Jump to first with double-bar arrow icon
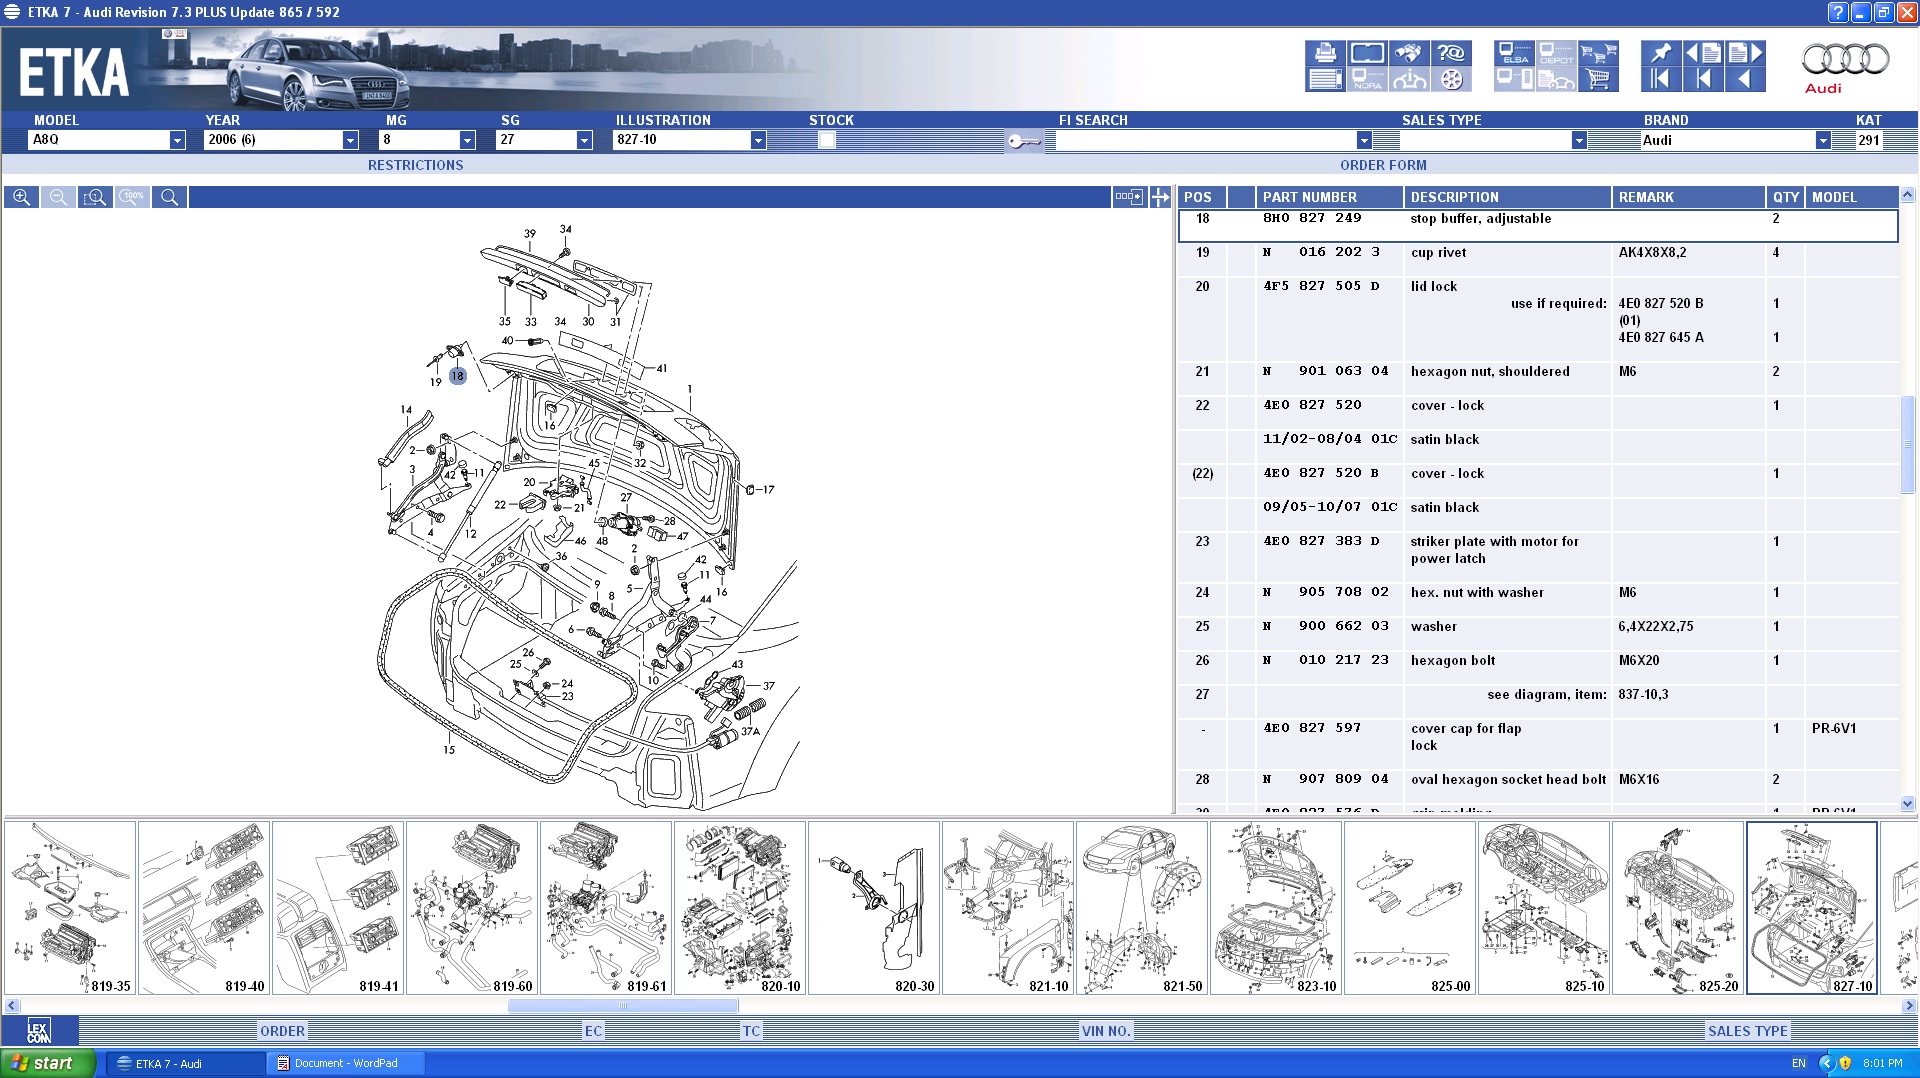1920x1078 pixels. [x=1660, y=79]
